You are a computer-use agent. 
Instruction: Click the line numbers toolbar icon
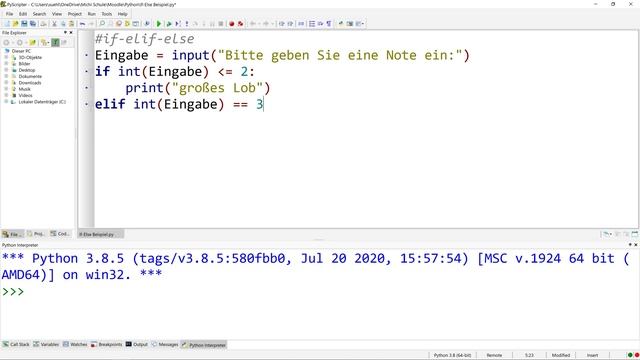pos(312,24)
